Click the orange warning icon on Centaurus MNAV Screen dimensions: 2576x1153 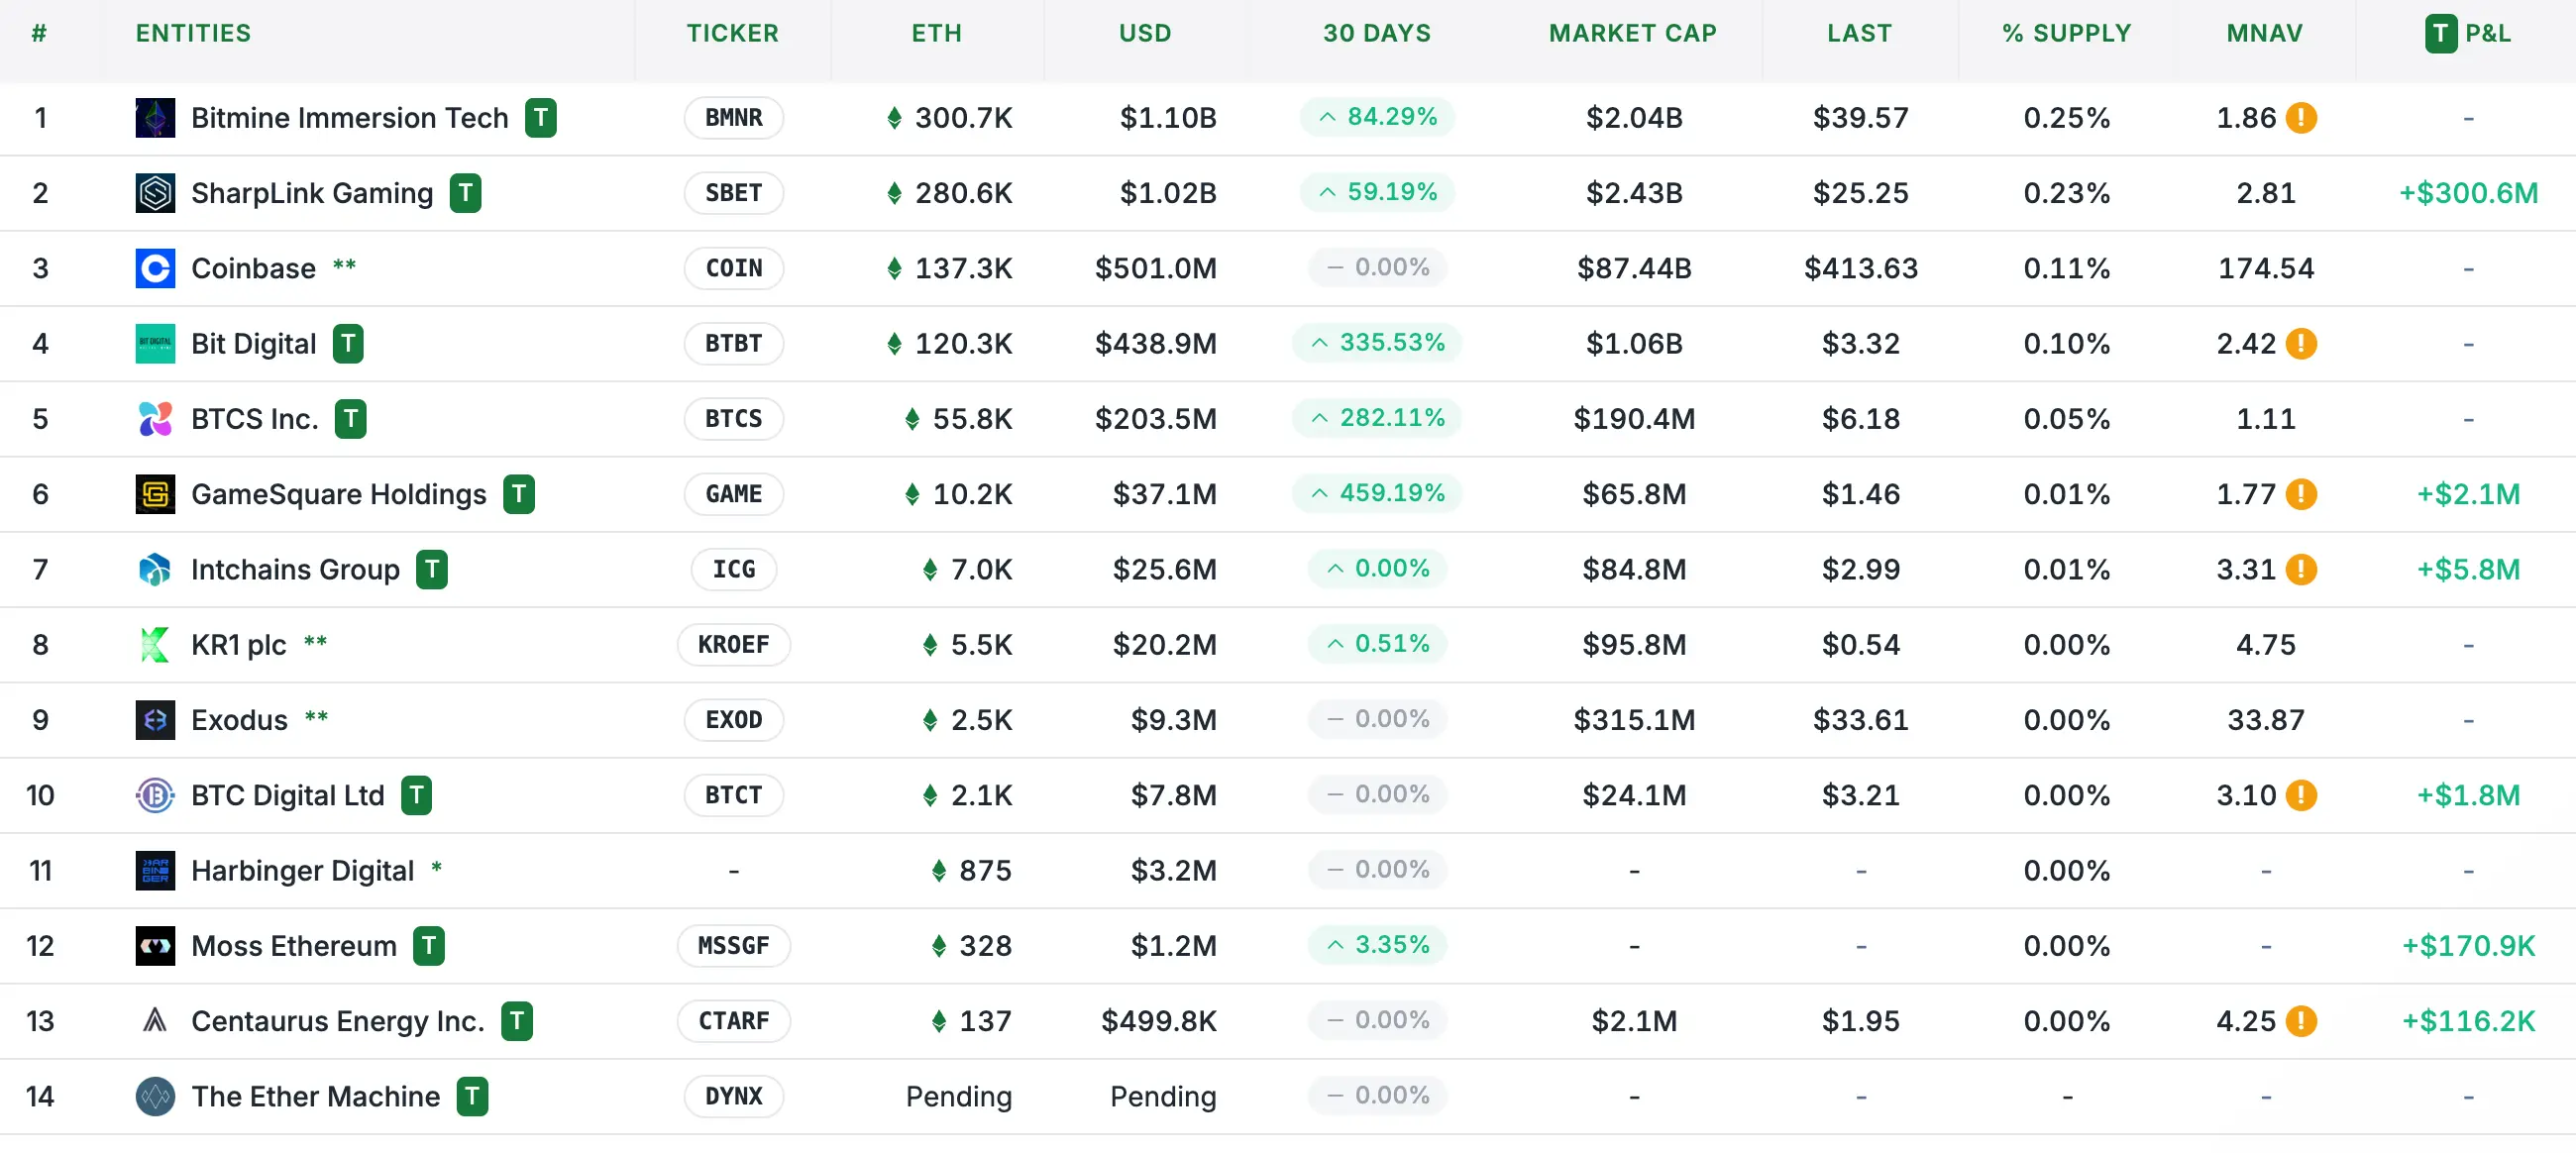pos(2301,1021)
